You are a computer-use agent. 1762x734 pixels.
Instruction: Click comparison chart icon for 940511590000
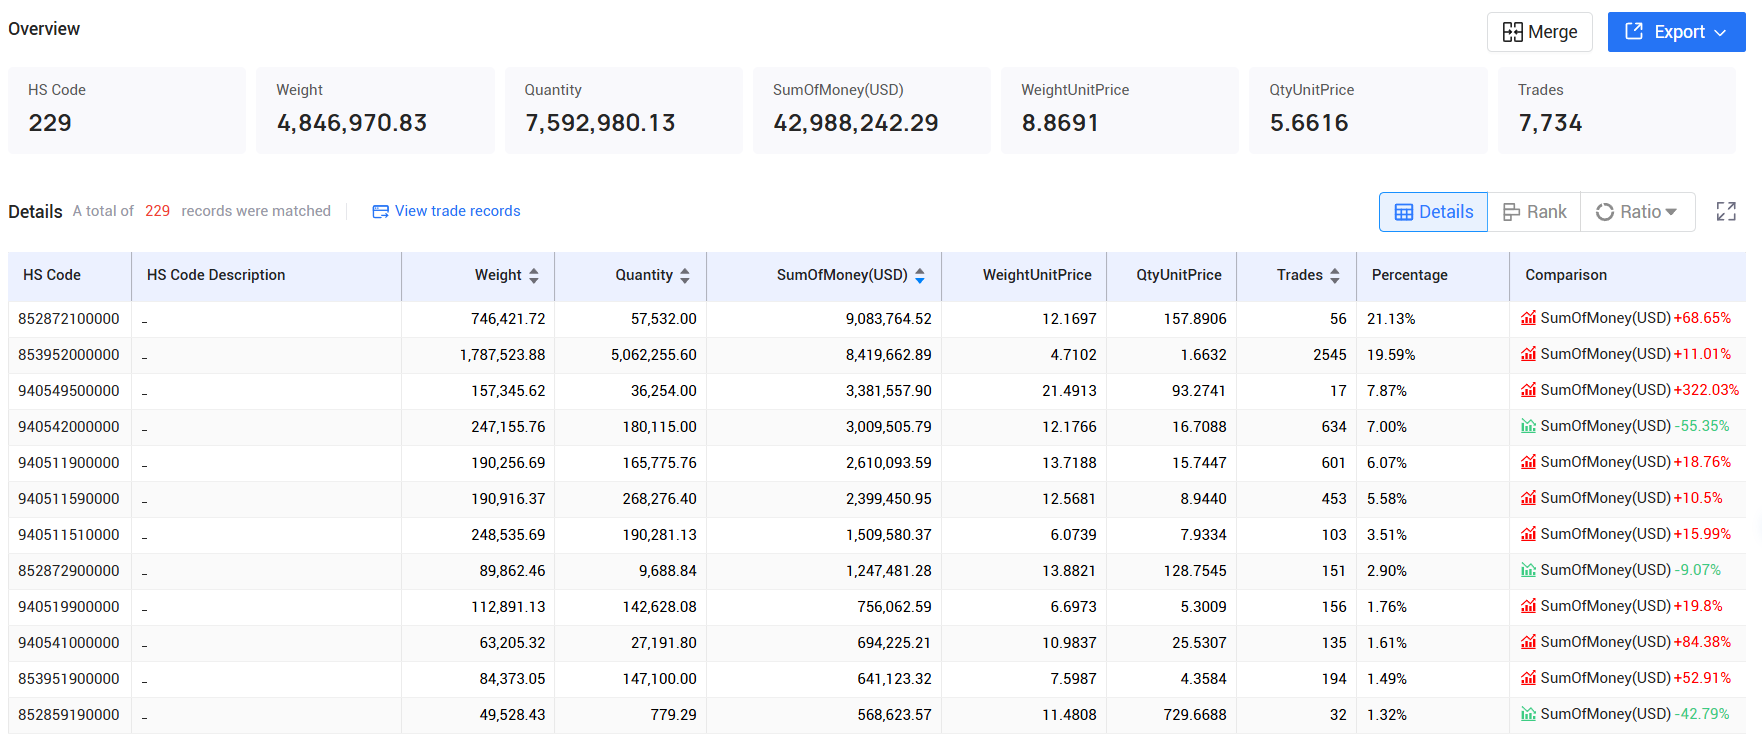pos(1528,498)
